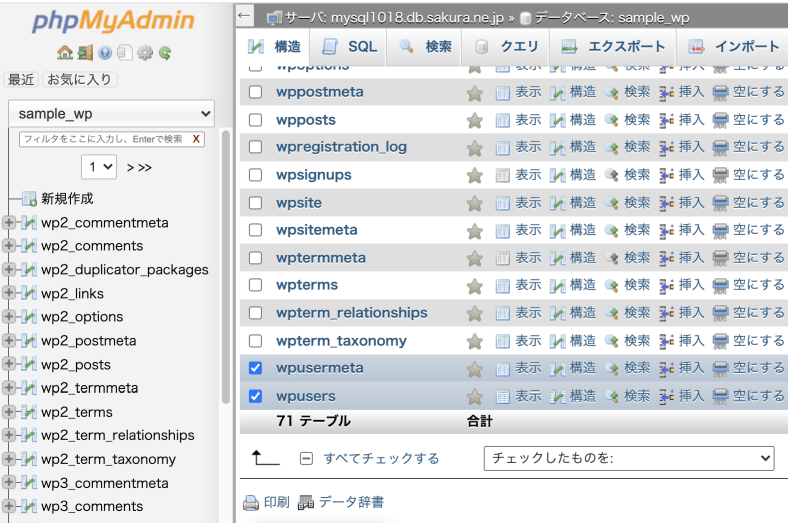This screenshot has width=788, height=523.
Task: Switch to 構造 tab
Action: point(274,47)
